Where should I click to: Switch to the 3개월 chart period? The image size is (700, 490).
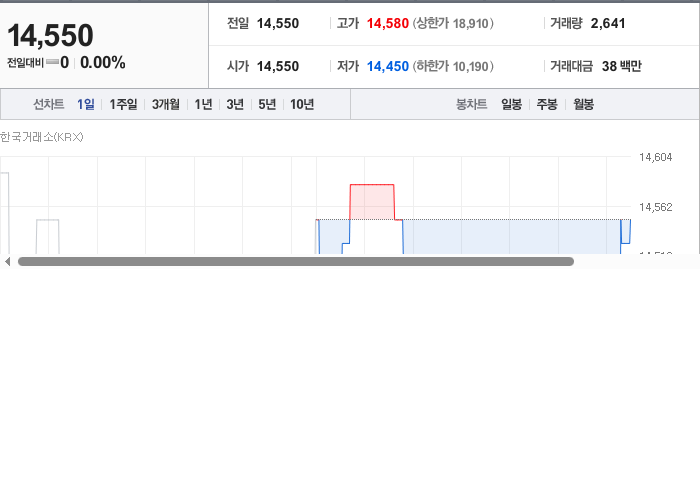point(166,104)
